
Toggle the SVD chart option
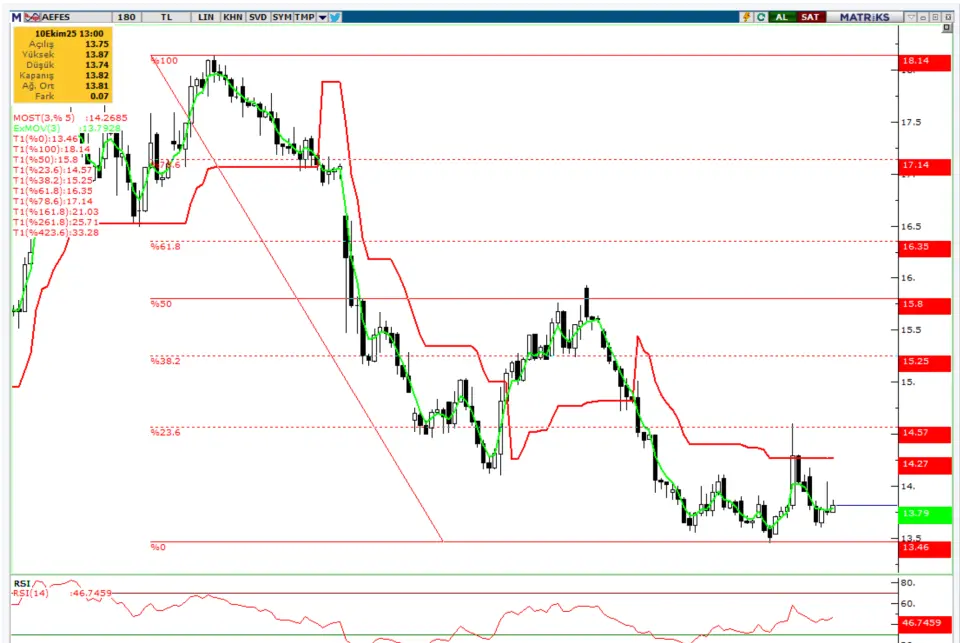click(258, 17)
